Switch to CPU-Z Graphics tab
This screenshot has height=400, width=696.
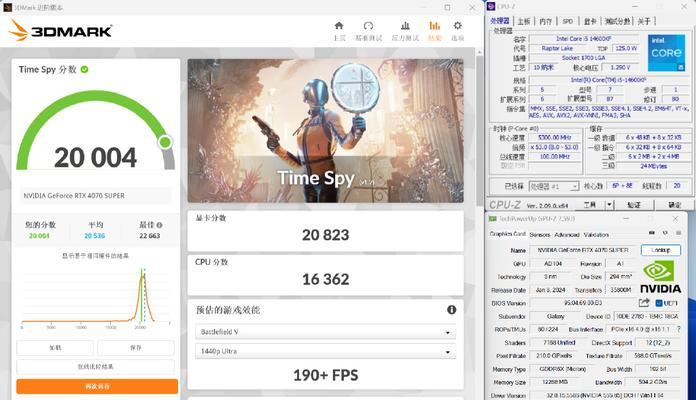point(590,21)
